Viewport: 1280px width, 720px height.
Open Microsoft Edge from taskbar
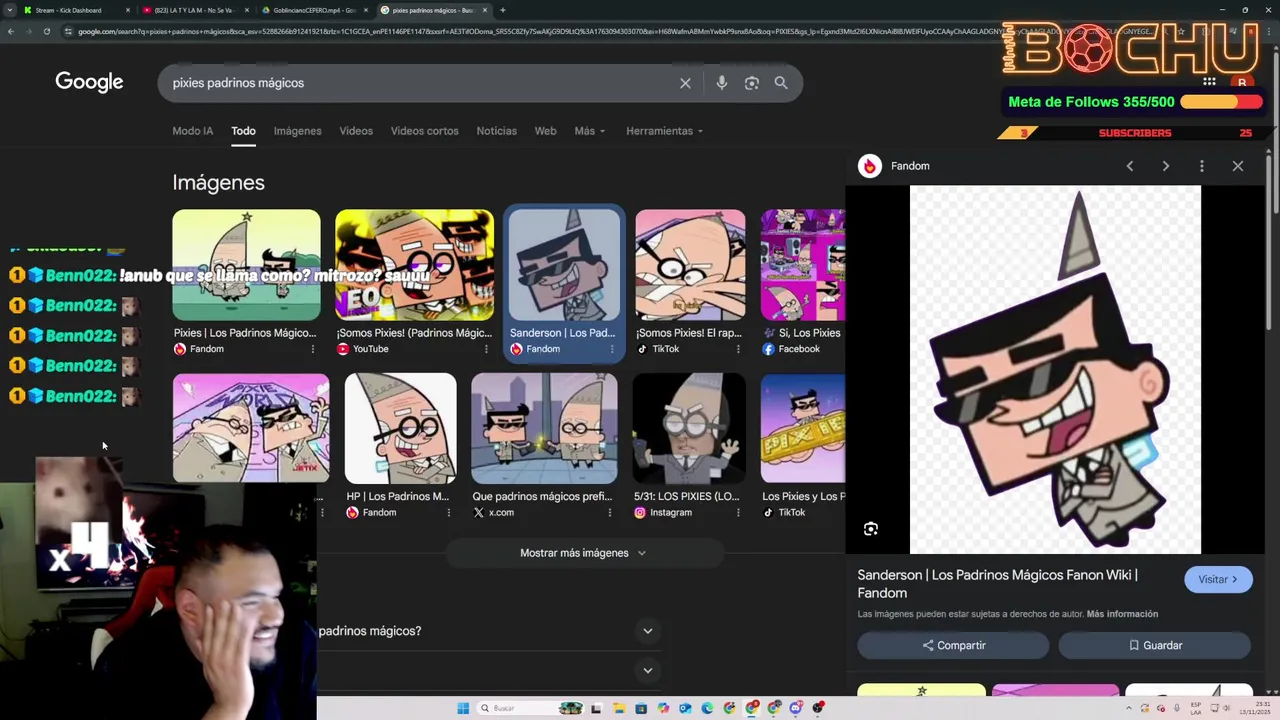(707, 708)
